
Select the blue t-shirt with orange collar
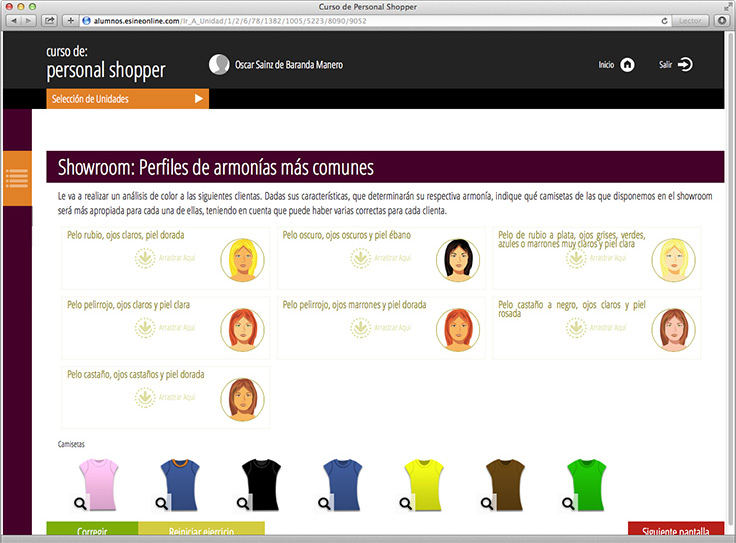click(180, 483)
